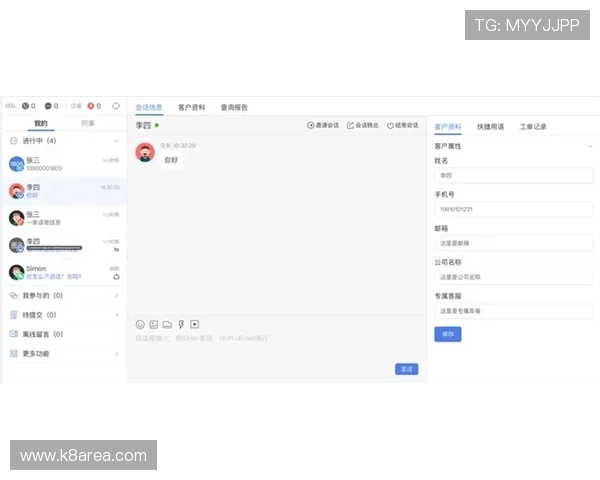The image size is (600, 480).
Task: Click the refresh icon above conversation list
Action: tap(116, 106)
